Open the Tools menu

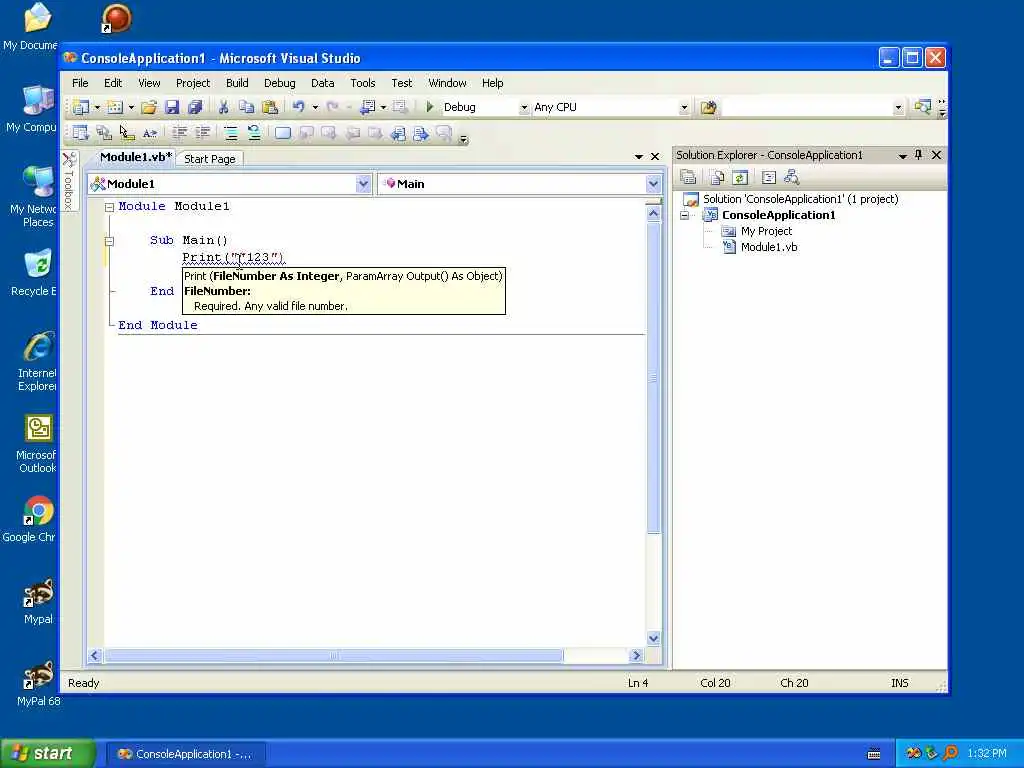pos(362,83)
